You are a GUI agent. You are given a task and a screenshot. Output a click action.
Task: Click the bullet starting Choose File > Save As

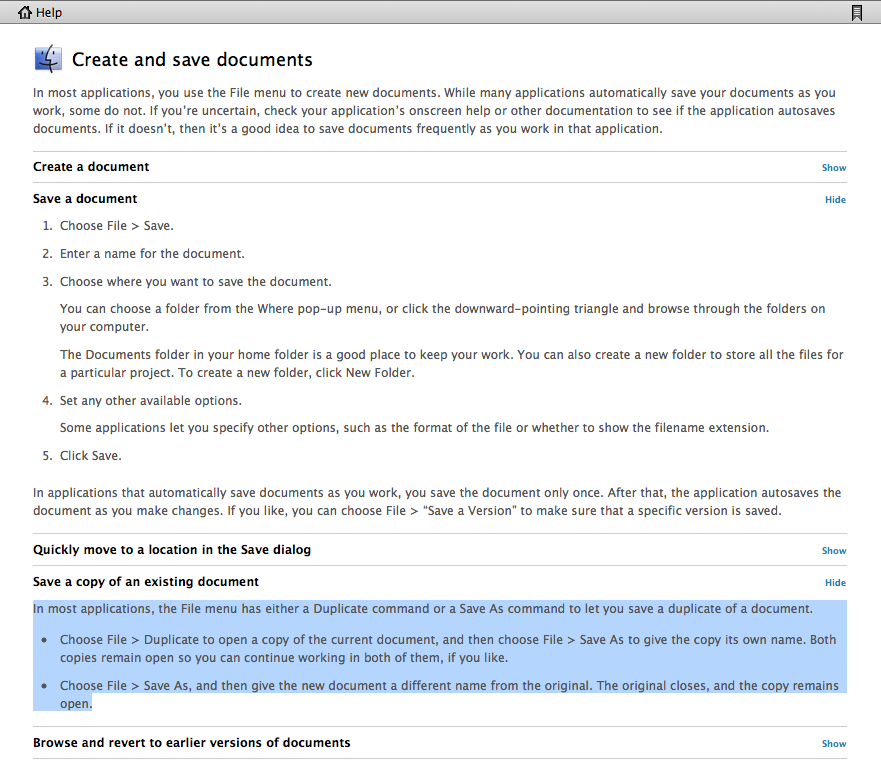(449, 695)
